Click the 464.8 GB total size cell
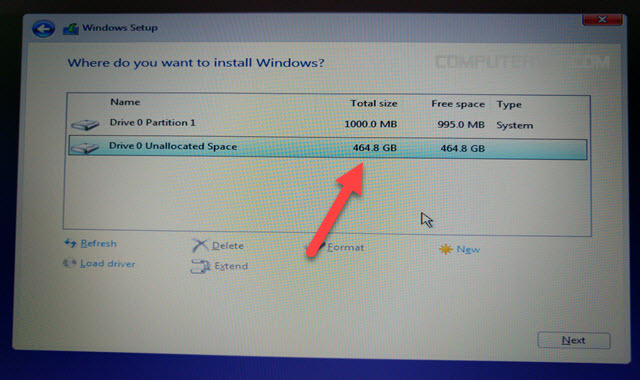Screen dimensions: 640x380 [x=375, y=147]
